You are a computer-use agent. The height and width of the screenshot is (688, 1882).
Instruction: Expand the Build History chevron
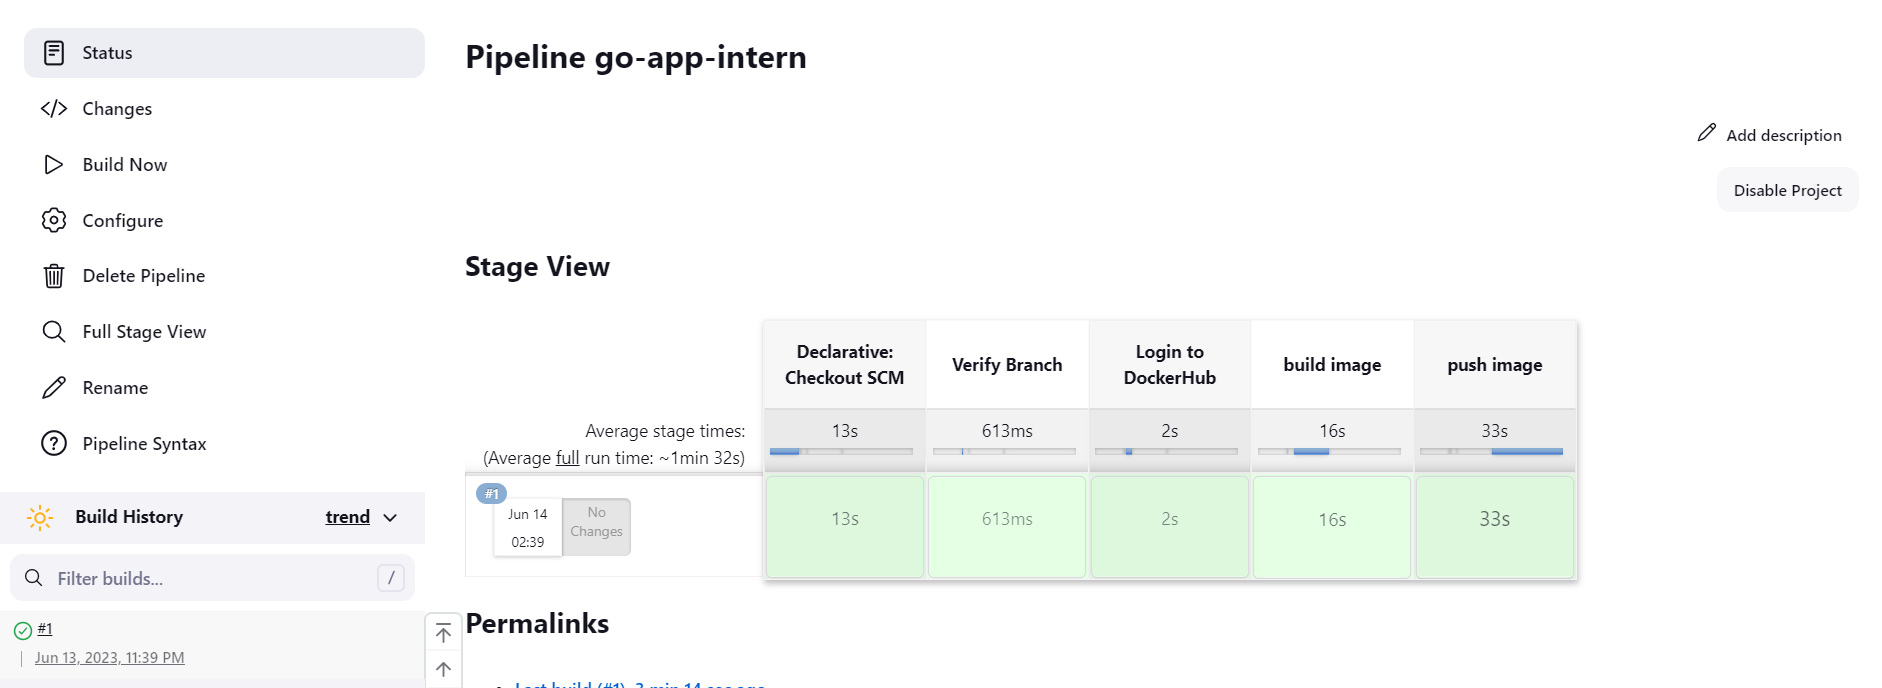(388, 518)
